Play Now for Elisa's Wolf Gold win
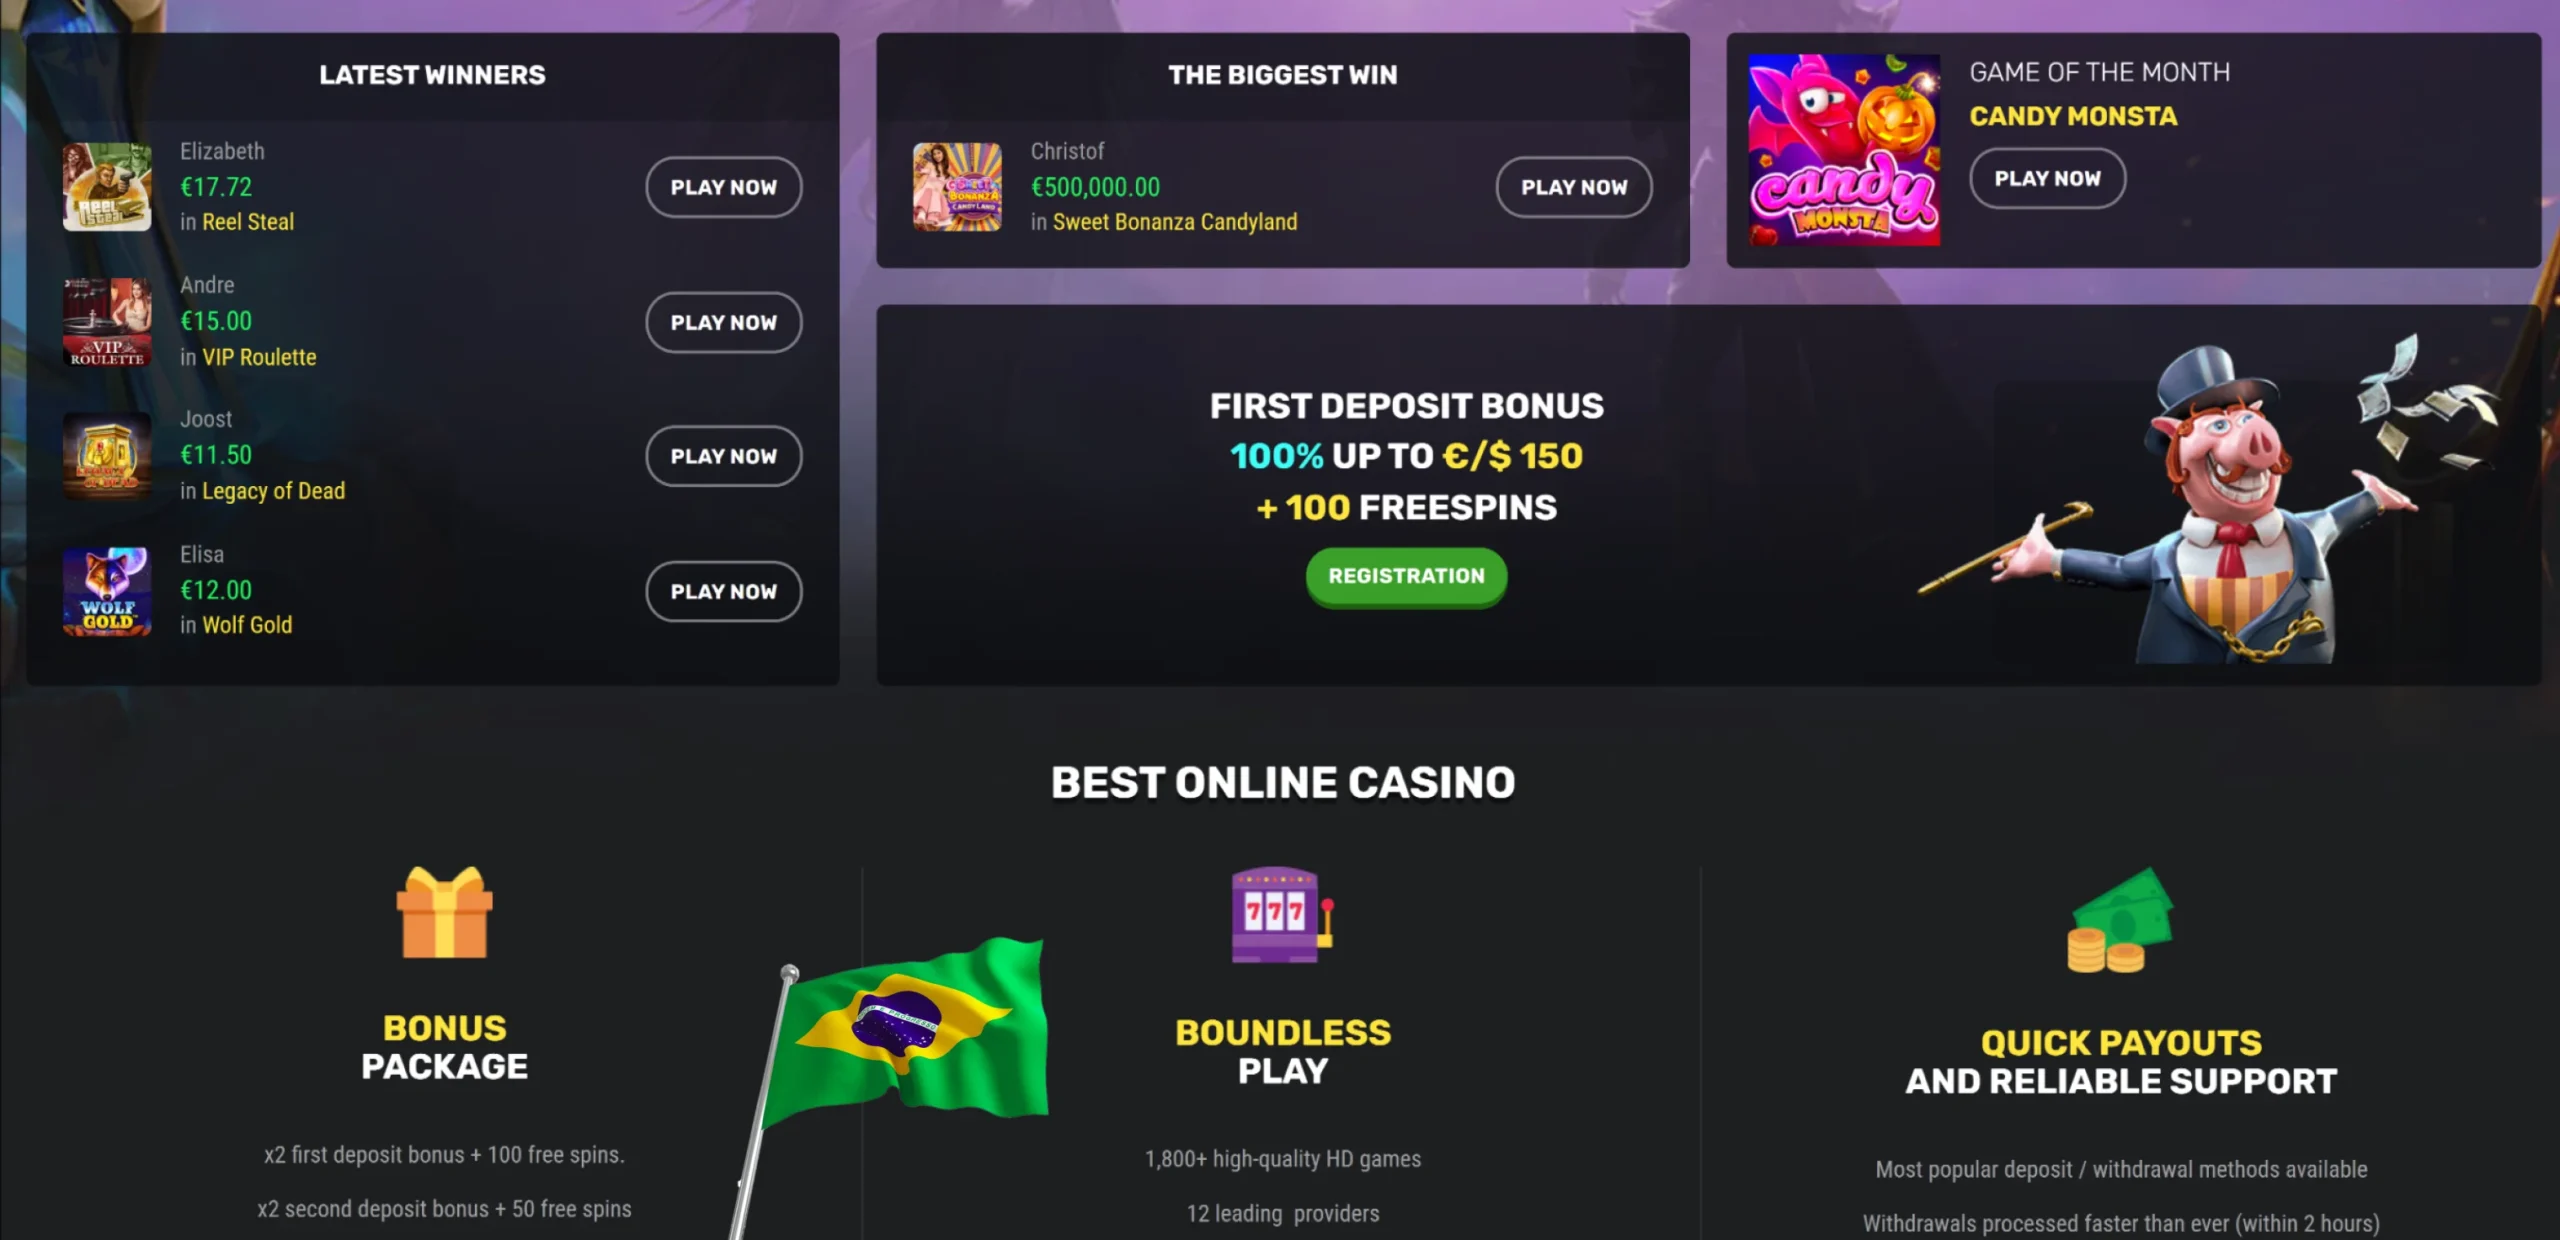The height and width of the screenshot is (1240, 2560). [724, 591]
